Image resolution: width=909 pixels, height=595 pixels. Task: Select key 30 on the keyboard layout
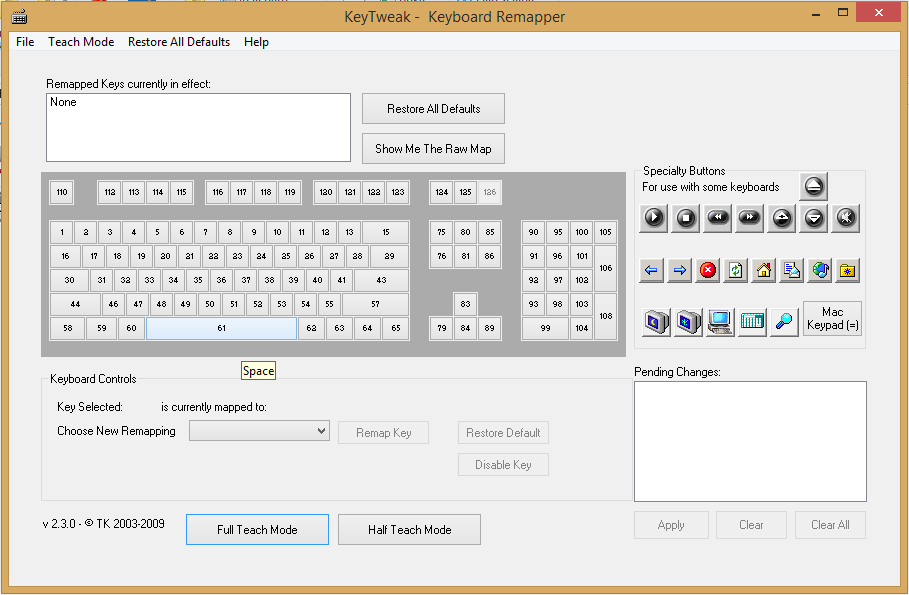[70, 280]
